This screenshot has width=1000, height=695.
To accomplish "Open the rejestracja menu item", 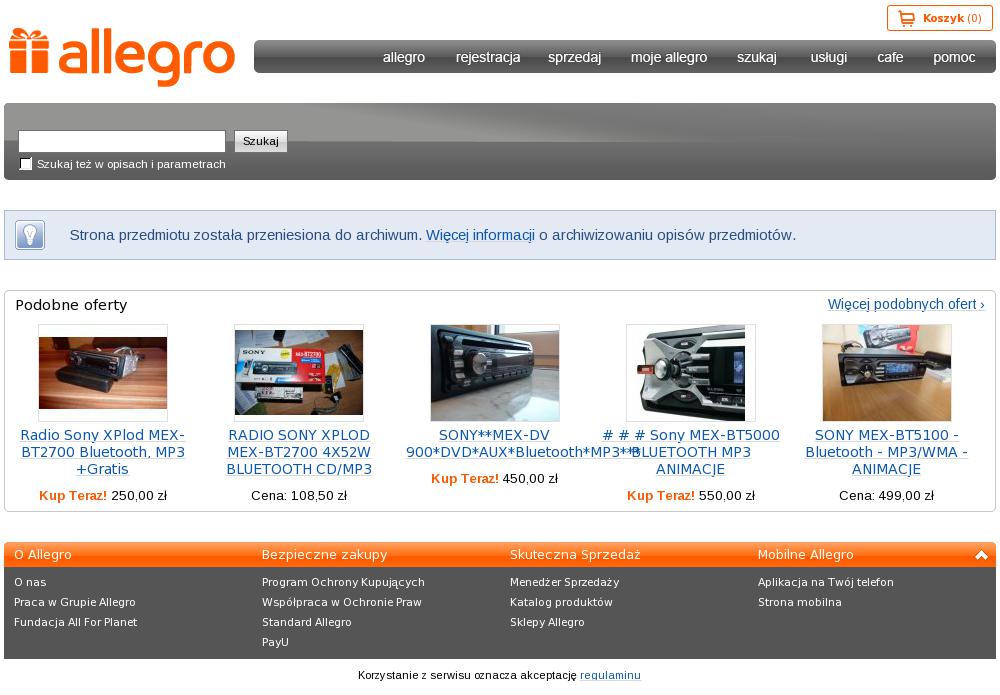I will 488,57.
